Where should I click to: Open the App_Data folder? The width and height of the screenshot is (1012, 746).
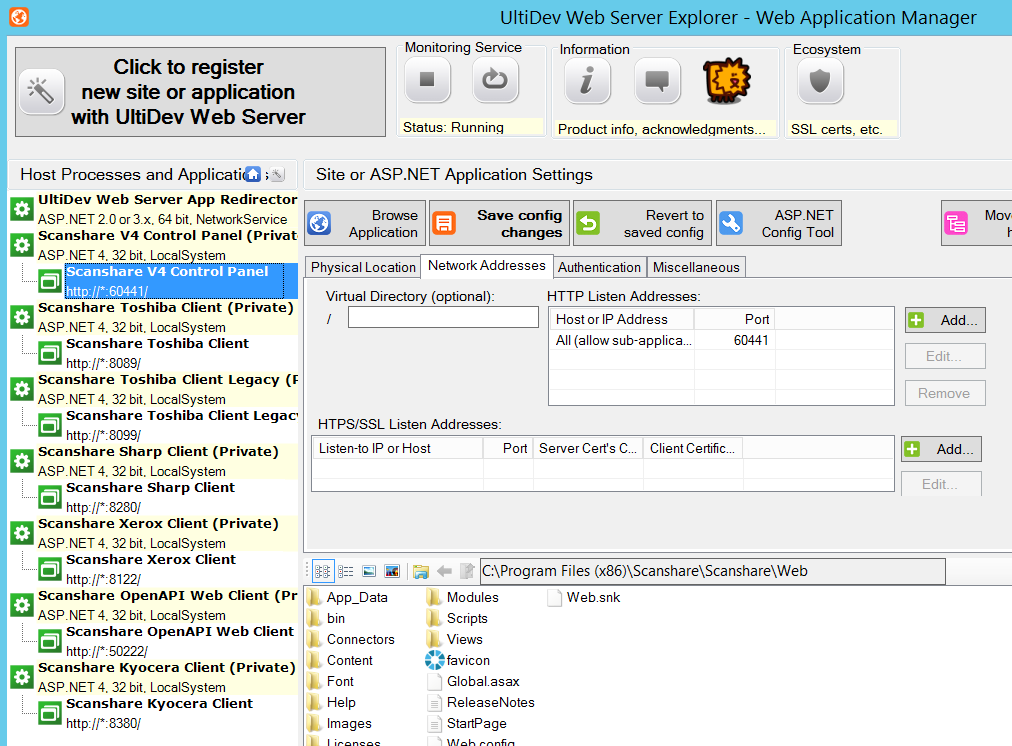point(348,598)
